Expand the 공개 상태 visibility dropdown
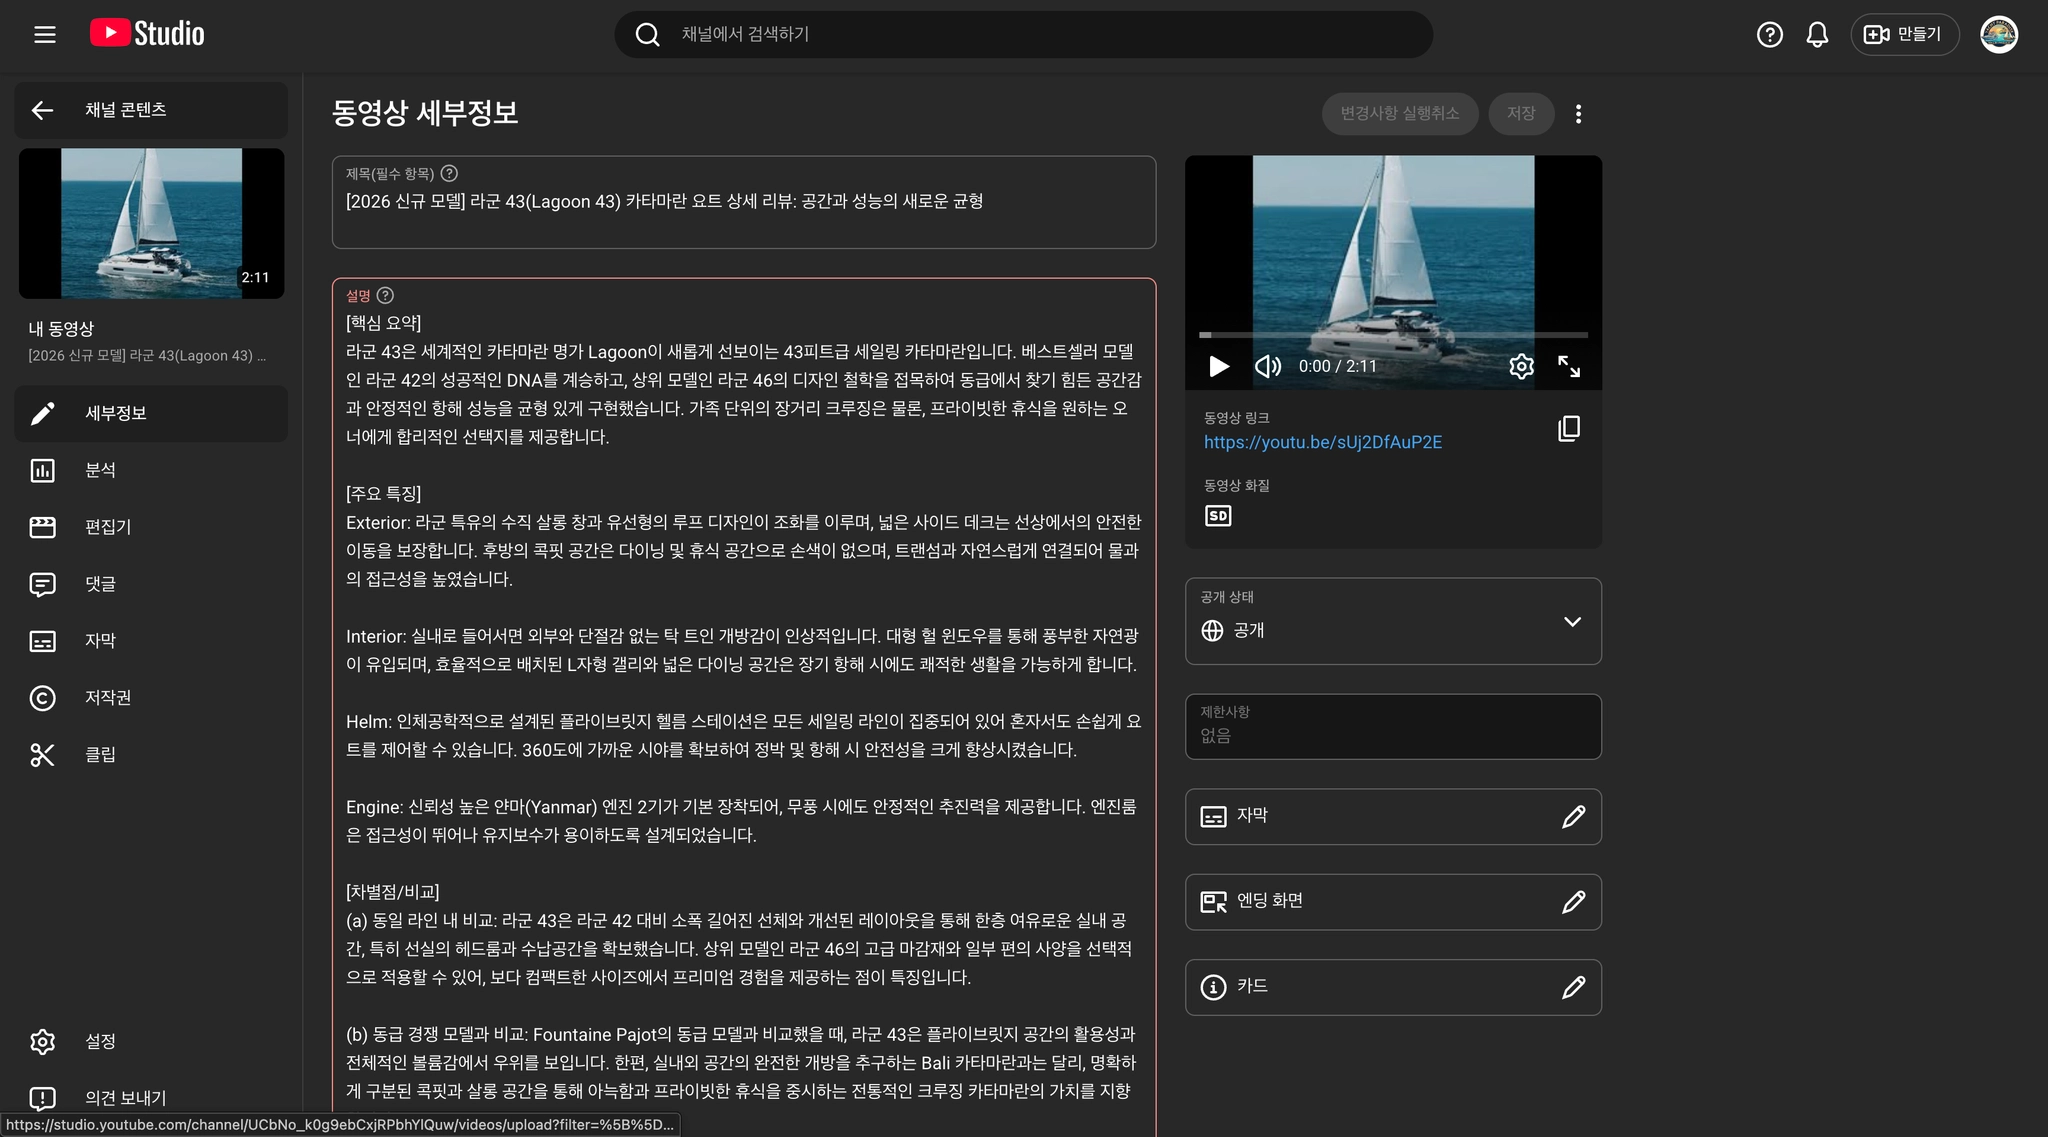The height and width of the screenshot is (1137, 2048). [1571, 622]
